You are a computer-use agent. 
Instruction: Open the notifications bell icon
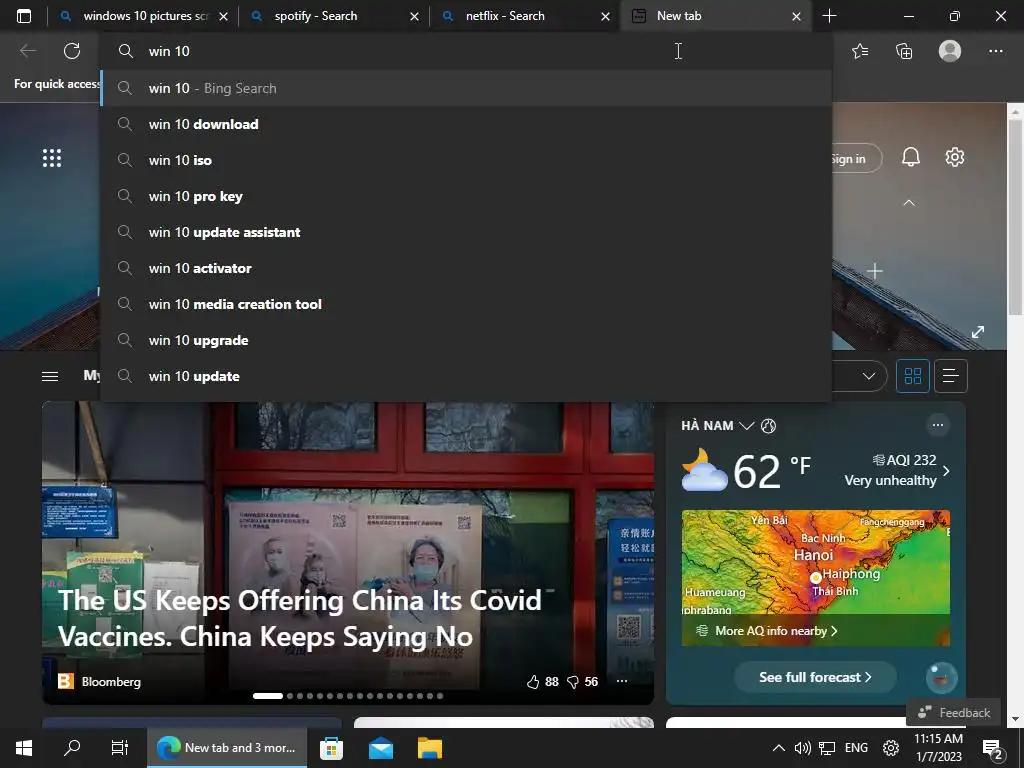tap(911, 157)
